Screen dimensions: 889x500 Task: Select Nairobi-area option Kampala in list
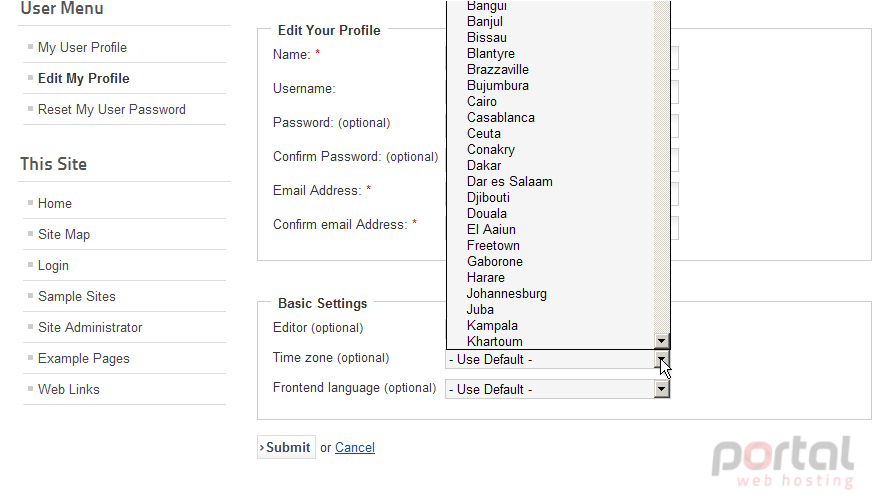click(x=492, y=325)
